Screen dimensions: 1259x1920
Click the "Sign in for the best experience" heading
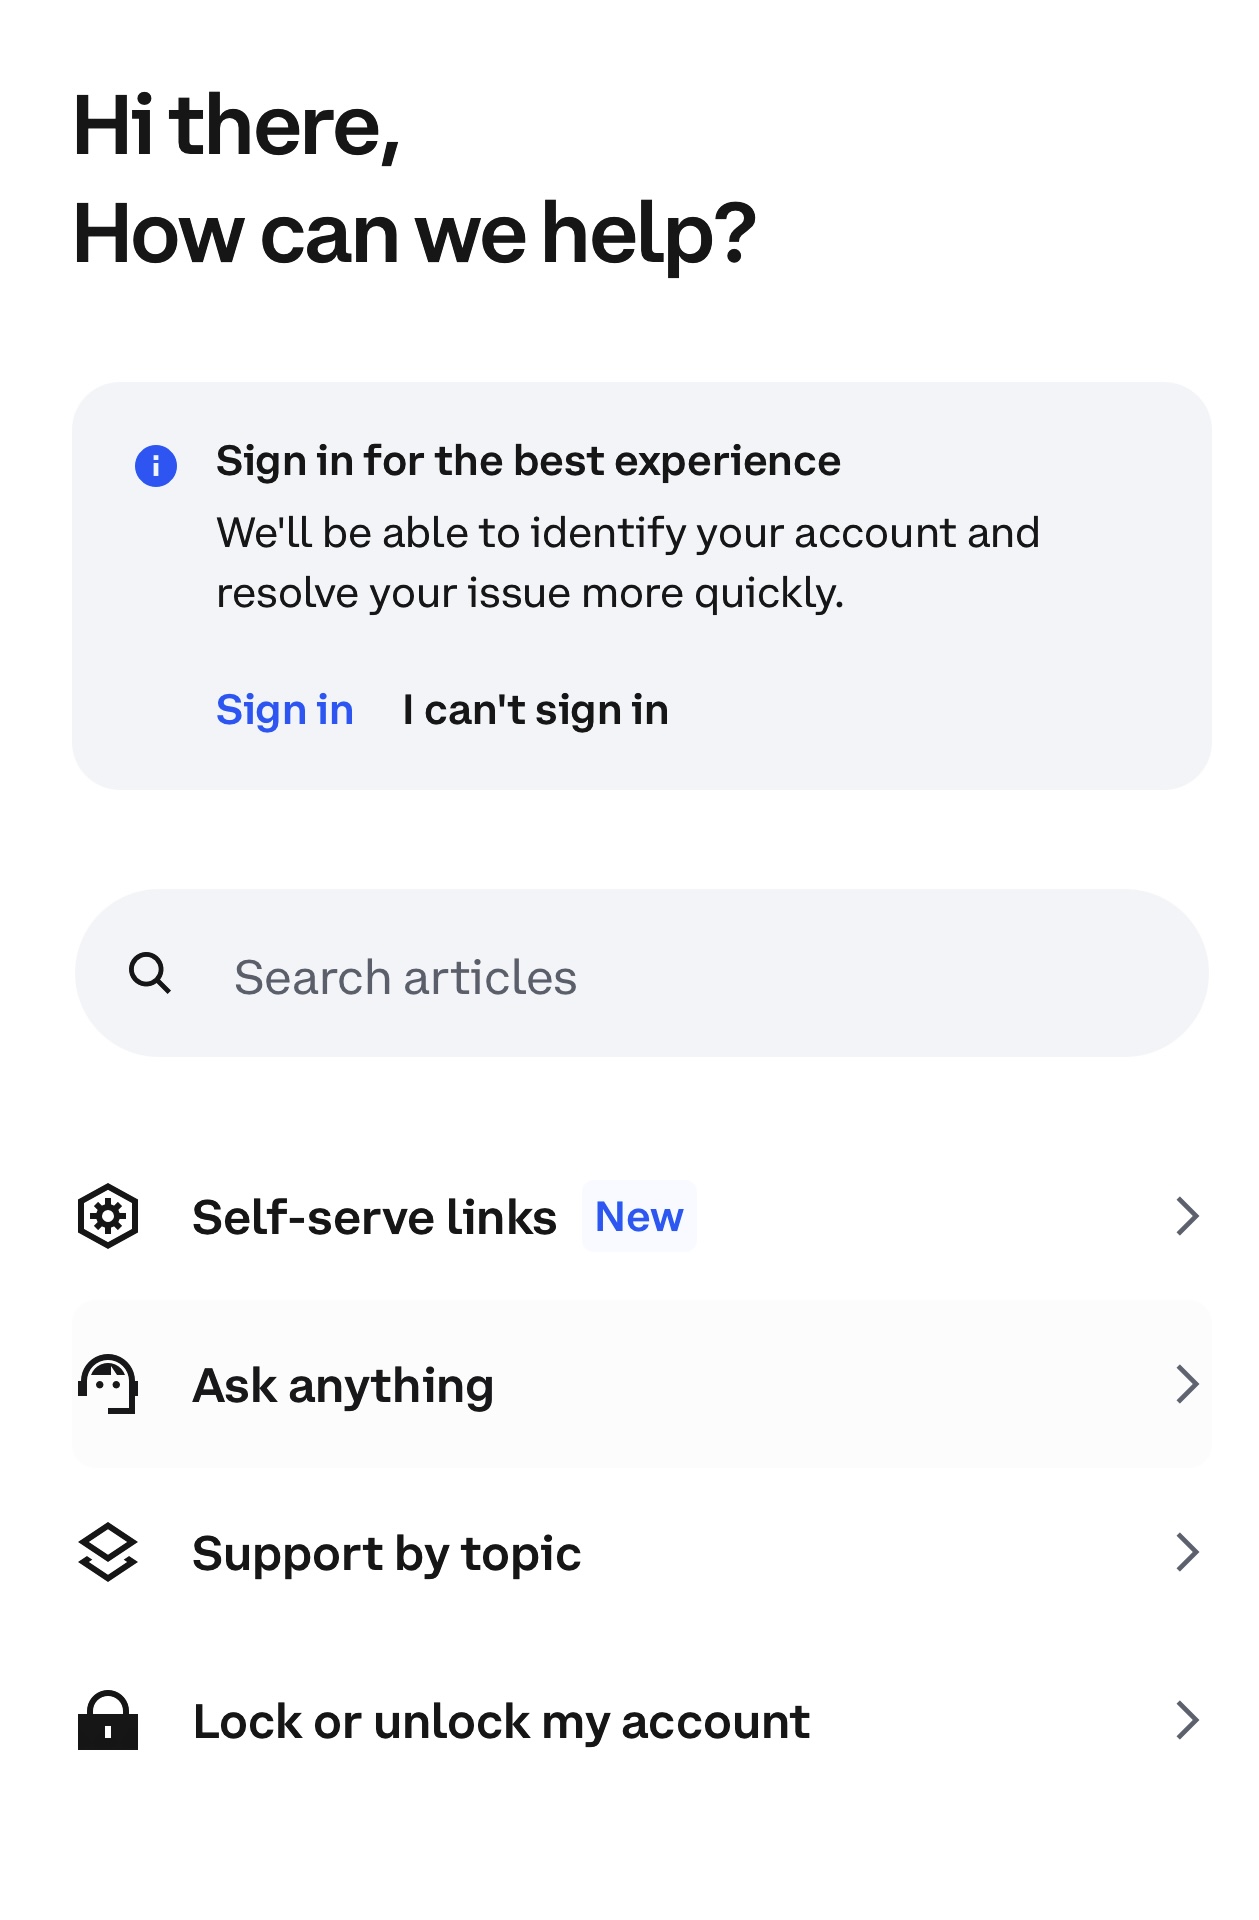tap(528, 461)
